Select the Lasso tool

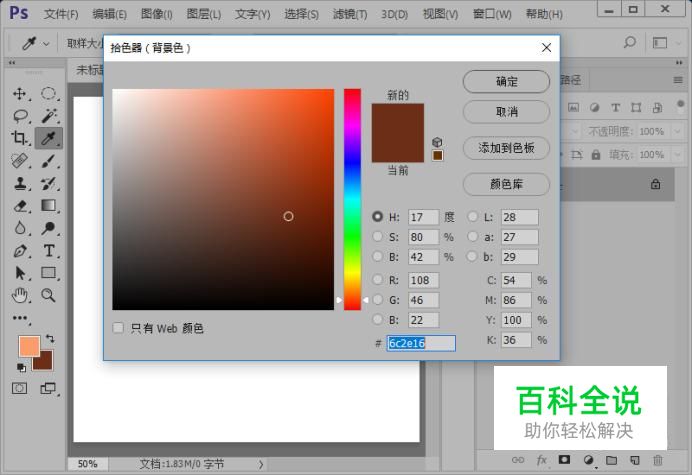point(20,116)
